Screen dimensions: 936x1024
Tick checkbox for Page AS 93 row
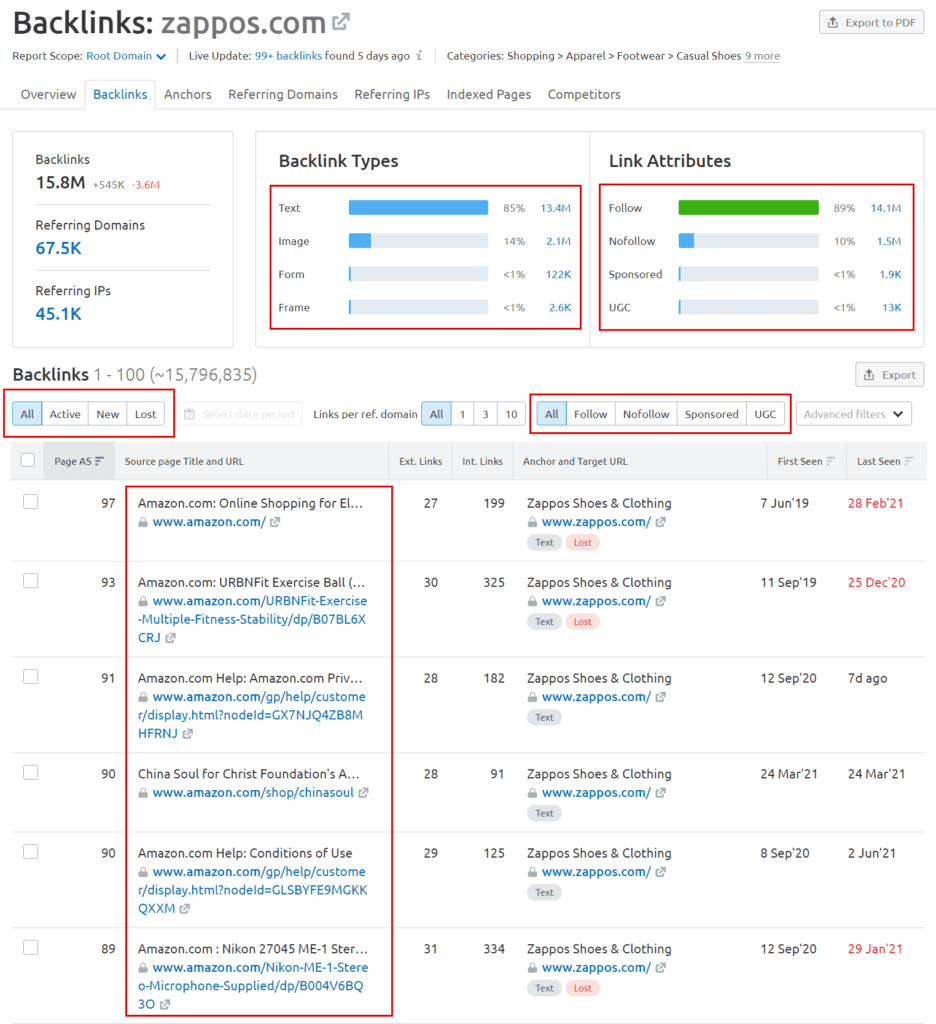(x=31, y=581)
